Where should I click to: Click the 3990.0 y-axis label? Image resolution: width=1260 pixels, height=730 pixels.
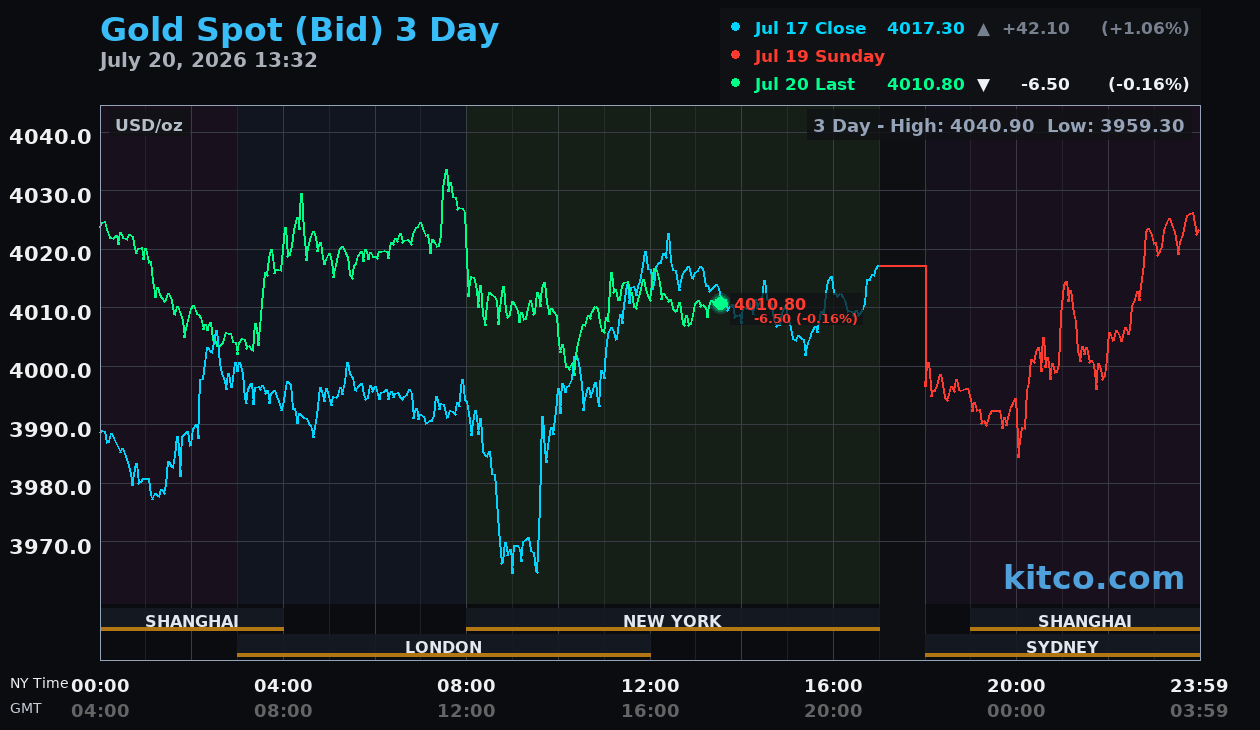pos(50,428)
